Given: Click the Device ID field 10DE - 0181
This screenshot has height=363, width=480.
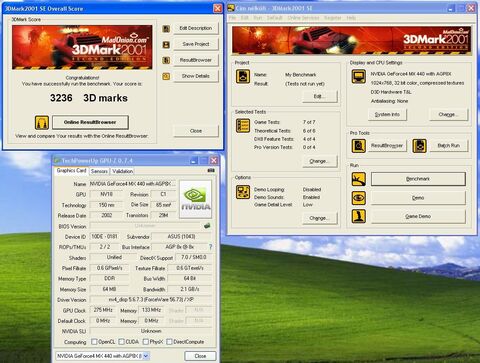Looking at the screenshot, I should tap(104, 236).
